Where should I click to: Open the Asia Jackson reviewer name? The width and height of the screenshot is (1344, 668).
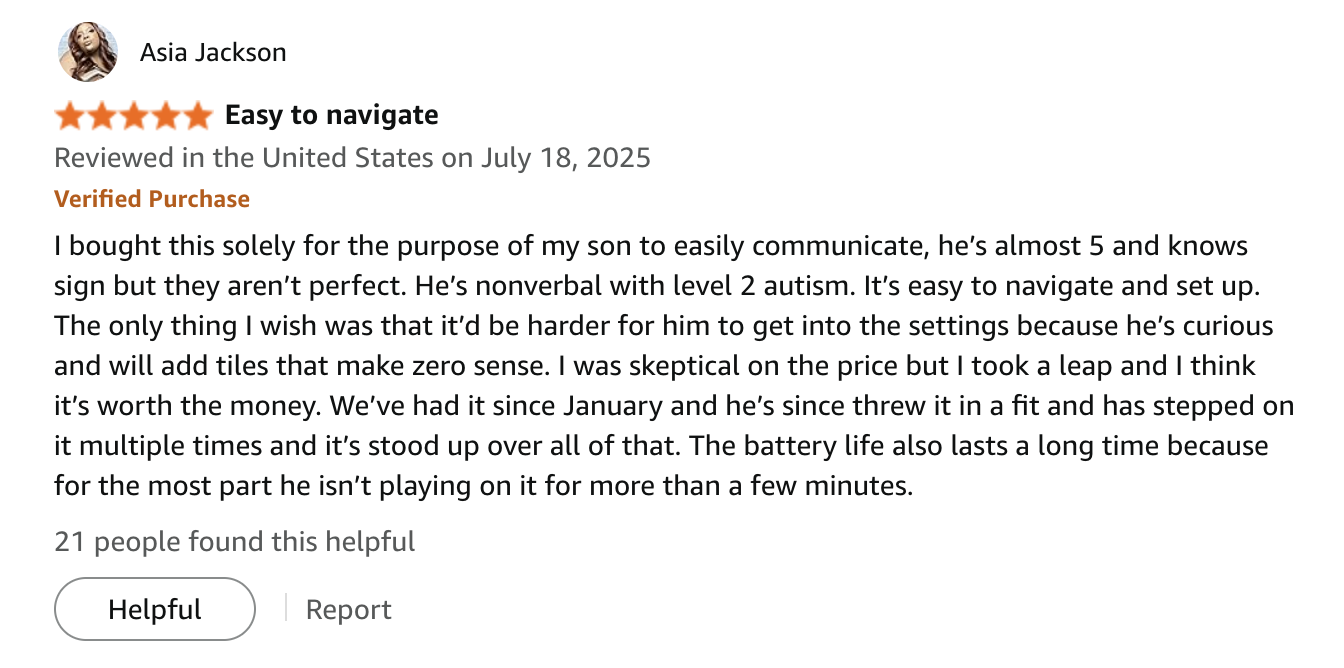click(213, 52)
